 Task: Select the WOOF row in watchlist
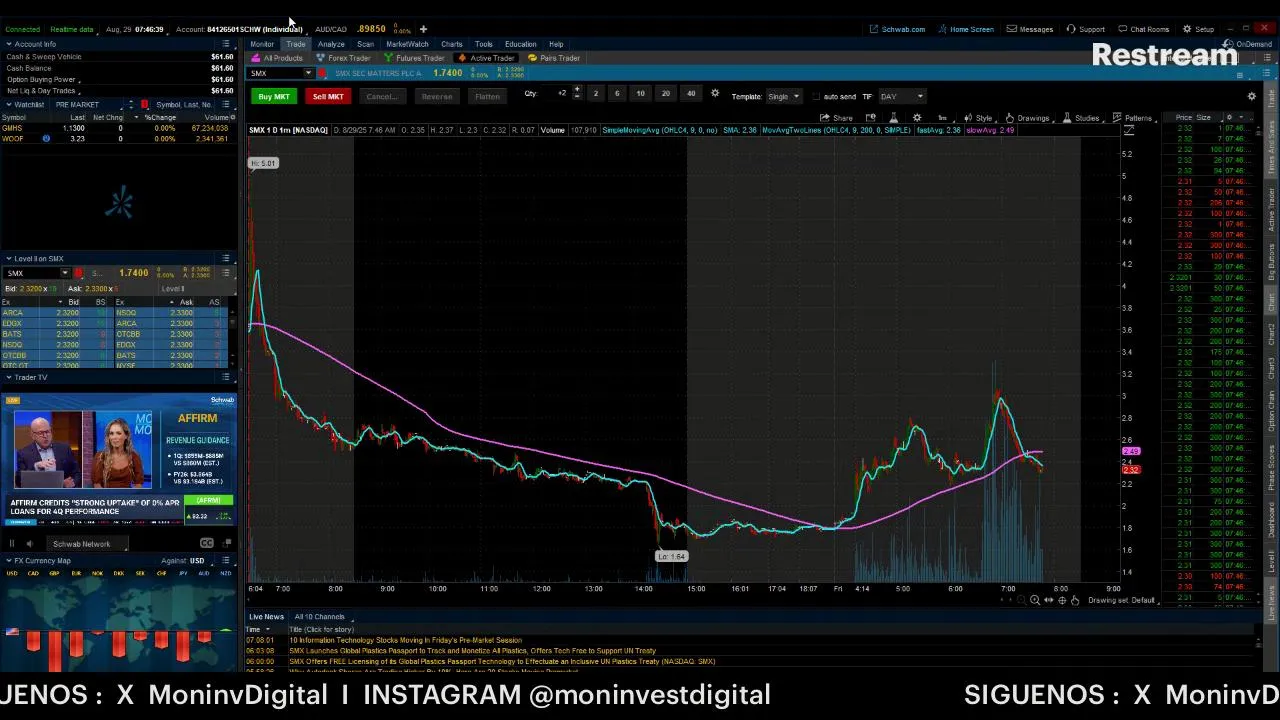pos(117,139)
